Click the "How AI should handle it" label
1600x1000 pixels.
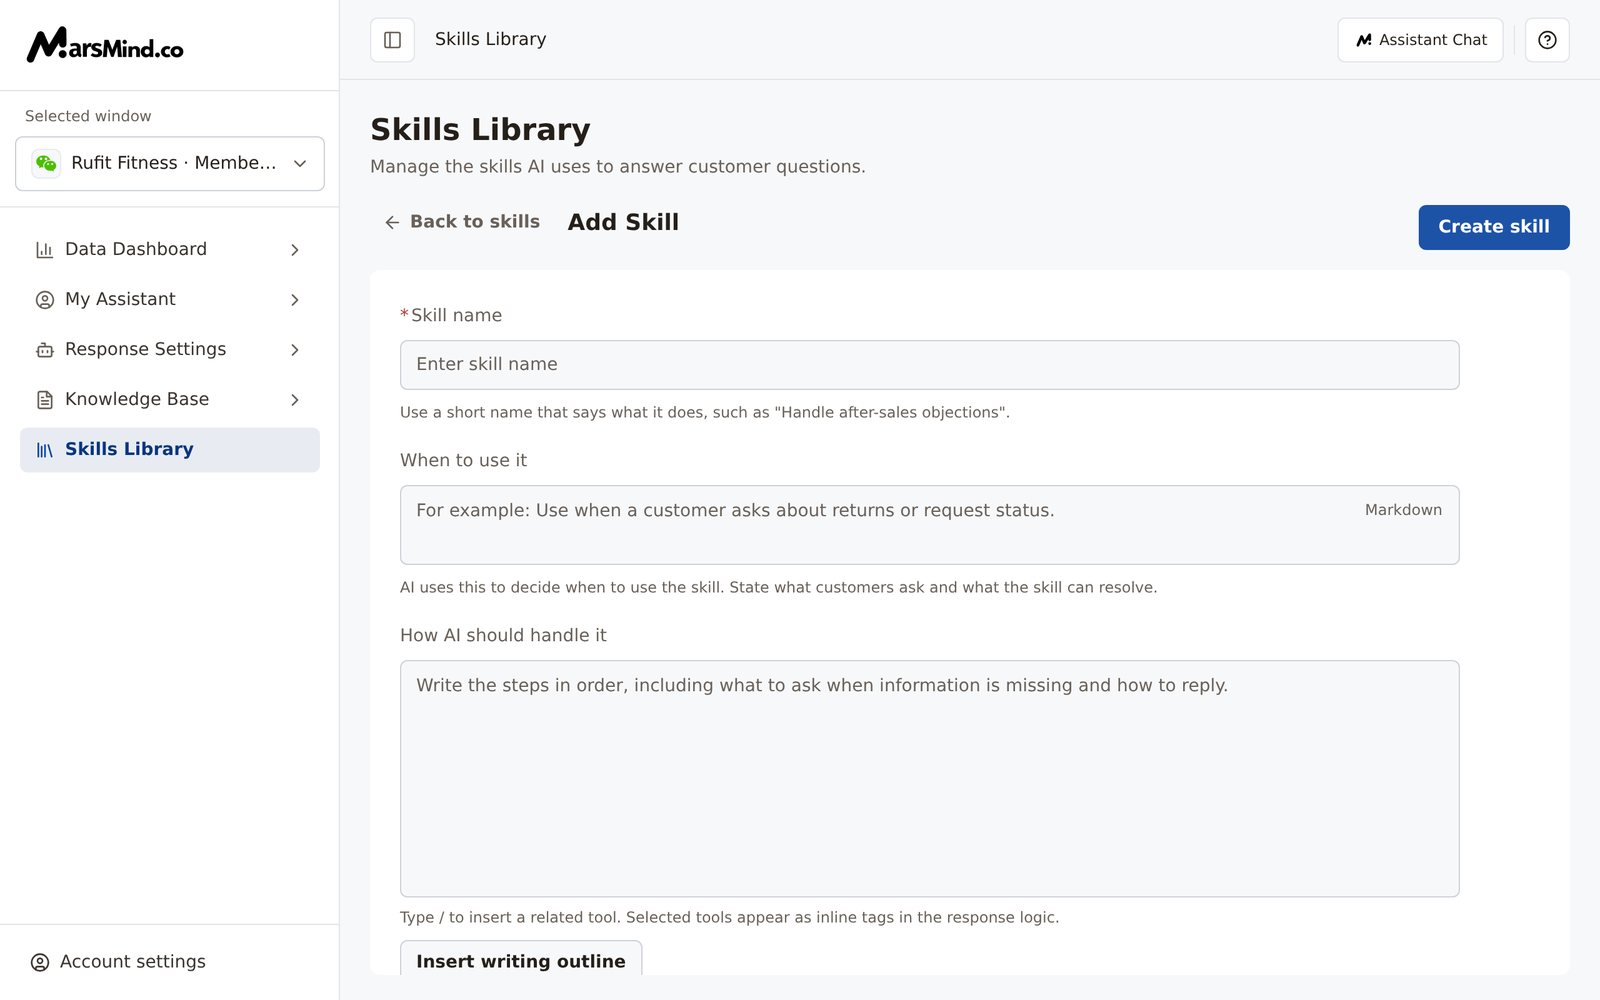coord(503,635)
